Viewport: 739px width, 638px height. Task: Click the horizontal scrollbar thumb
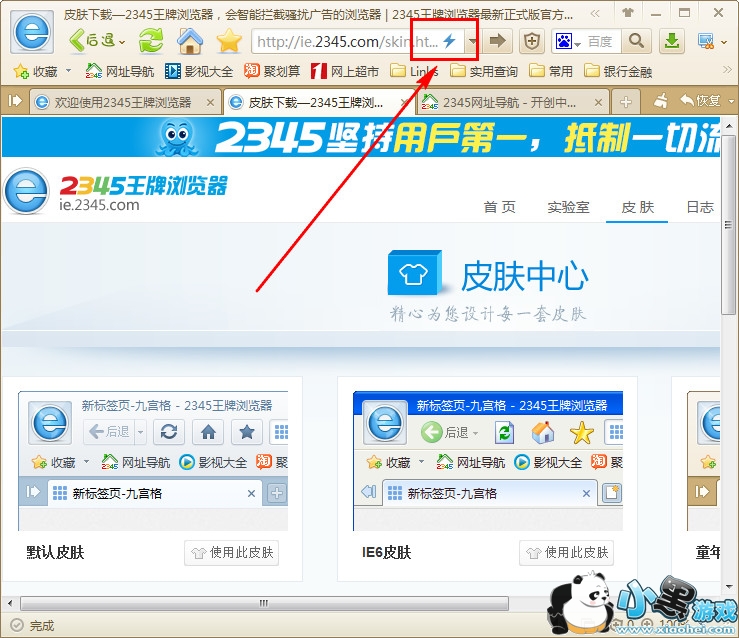pyautogui.click(x=264, y=603)
